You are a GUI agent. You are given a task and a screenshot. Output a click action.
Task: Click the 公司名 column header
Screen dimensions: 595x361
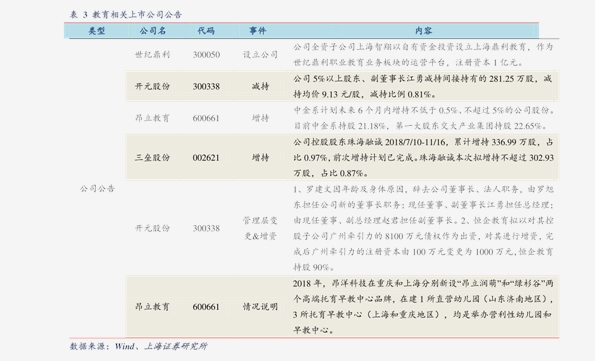pos(153,31)
